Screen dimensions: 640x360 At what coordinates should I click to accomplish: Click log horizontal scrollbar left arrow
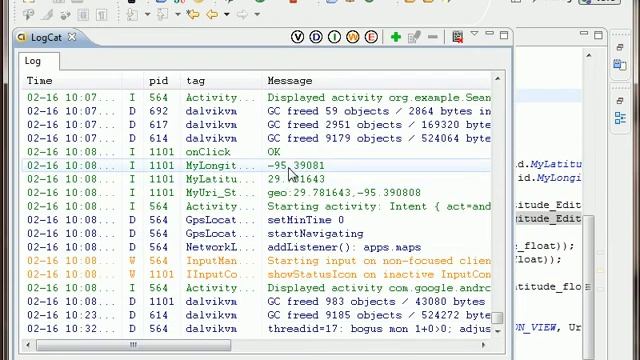pyautogui.click(x=27, y=345)
